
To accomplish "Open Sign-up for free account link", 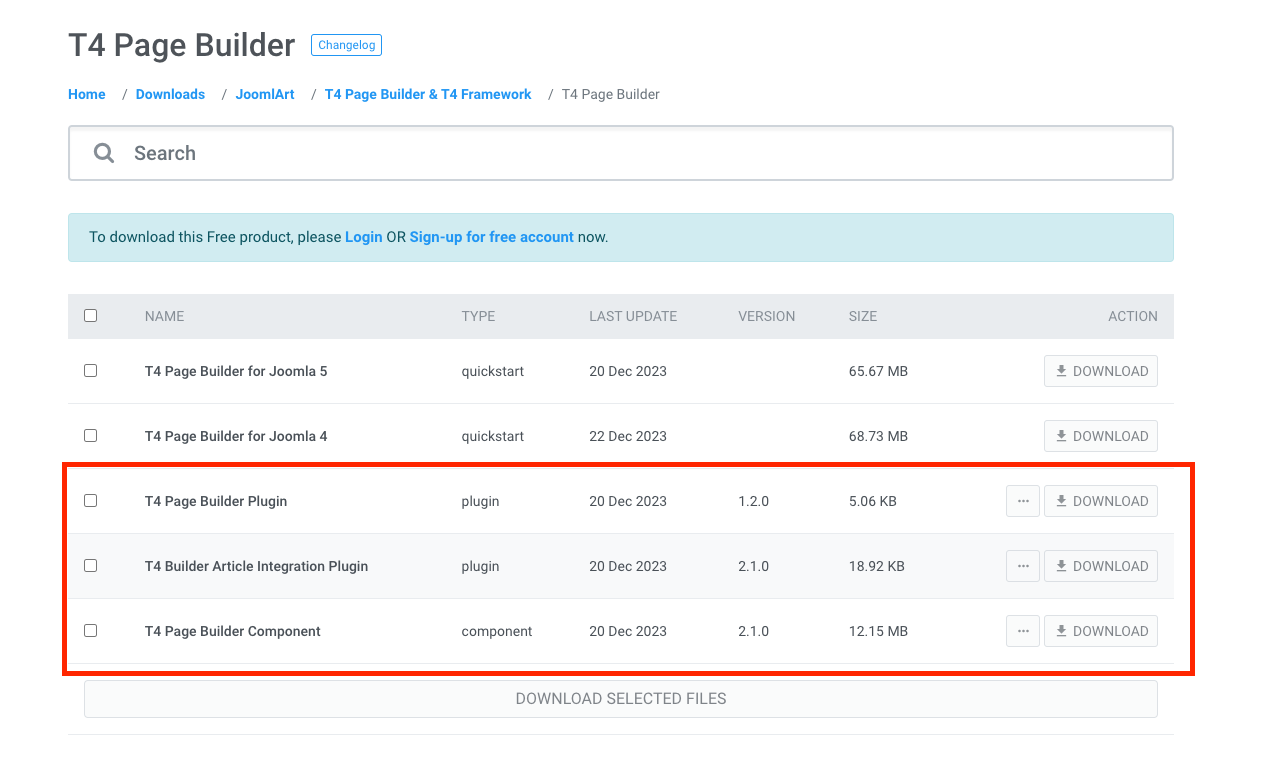I will point(491,237).
